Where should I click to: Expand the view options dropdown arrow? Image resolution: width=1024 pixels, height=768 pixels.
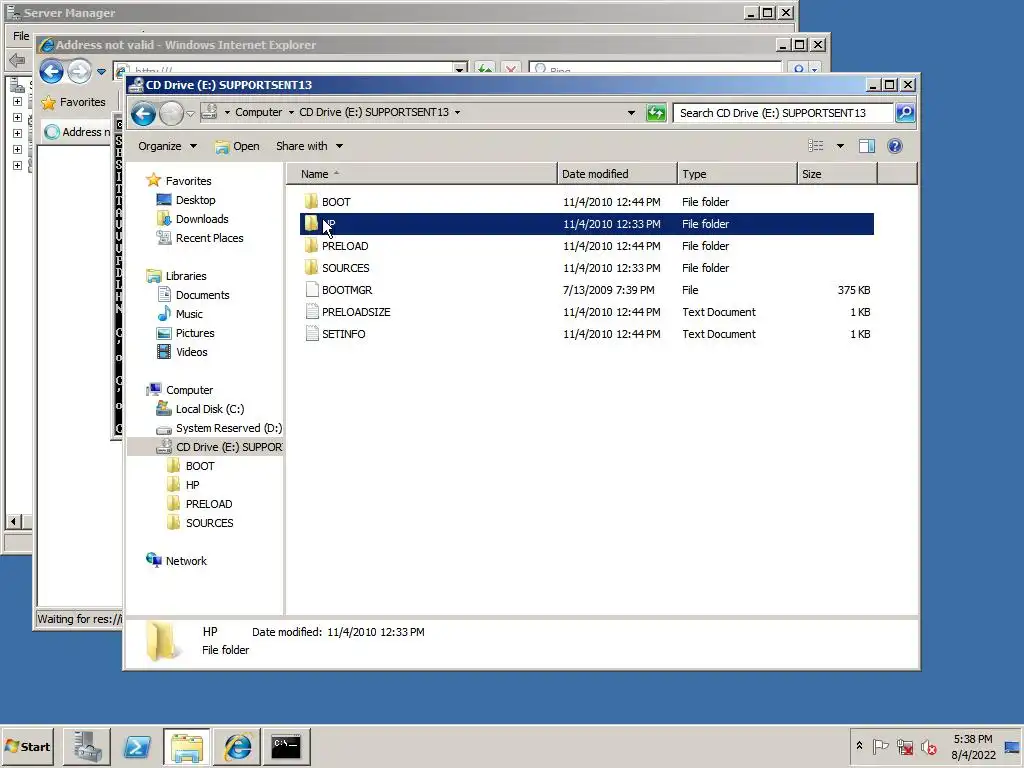(840, 146)
